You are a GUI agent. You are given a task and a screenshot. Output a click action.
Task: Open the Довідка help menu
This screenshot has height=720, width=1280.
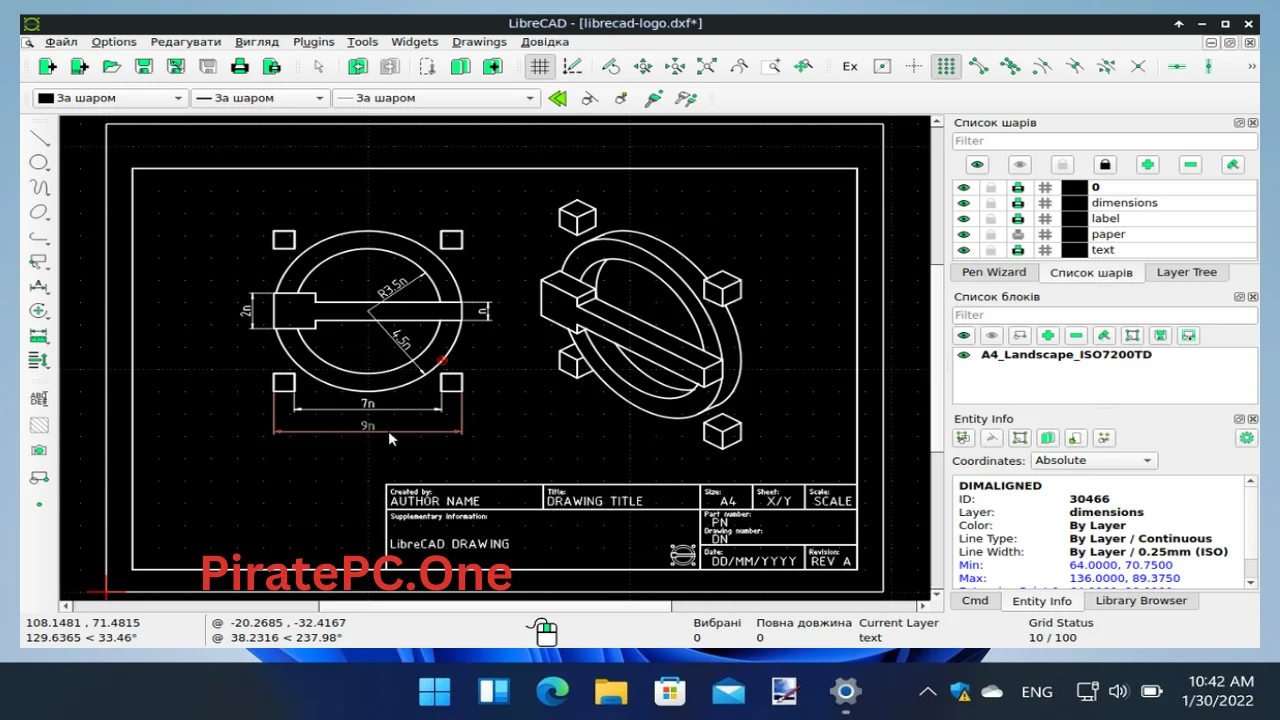pyautogui.click(x=545, y=42)
